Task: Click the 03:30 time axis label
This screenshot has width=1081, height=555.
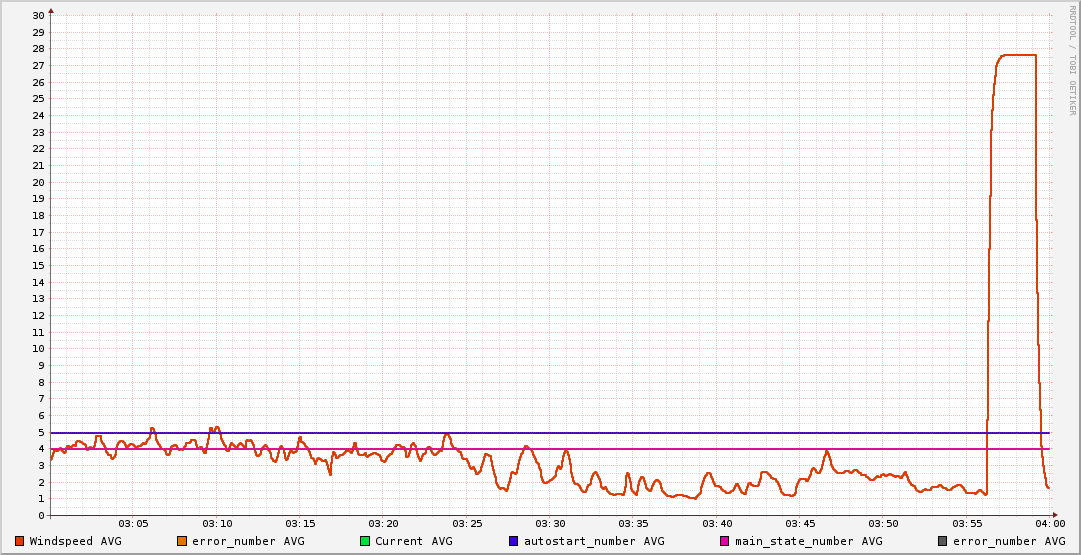Action: [x=551, y=524]
